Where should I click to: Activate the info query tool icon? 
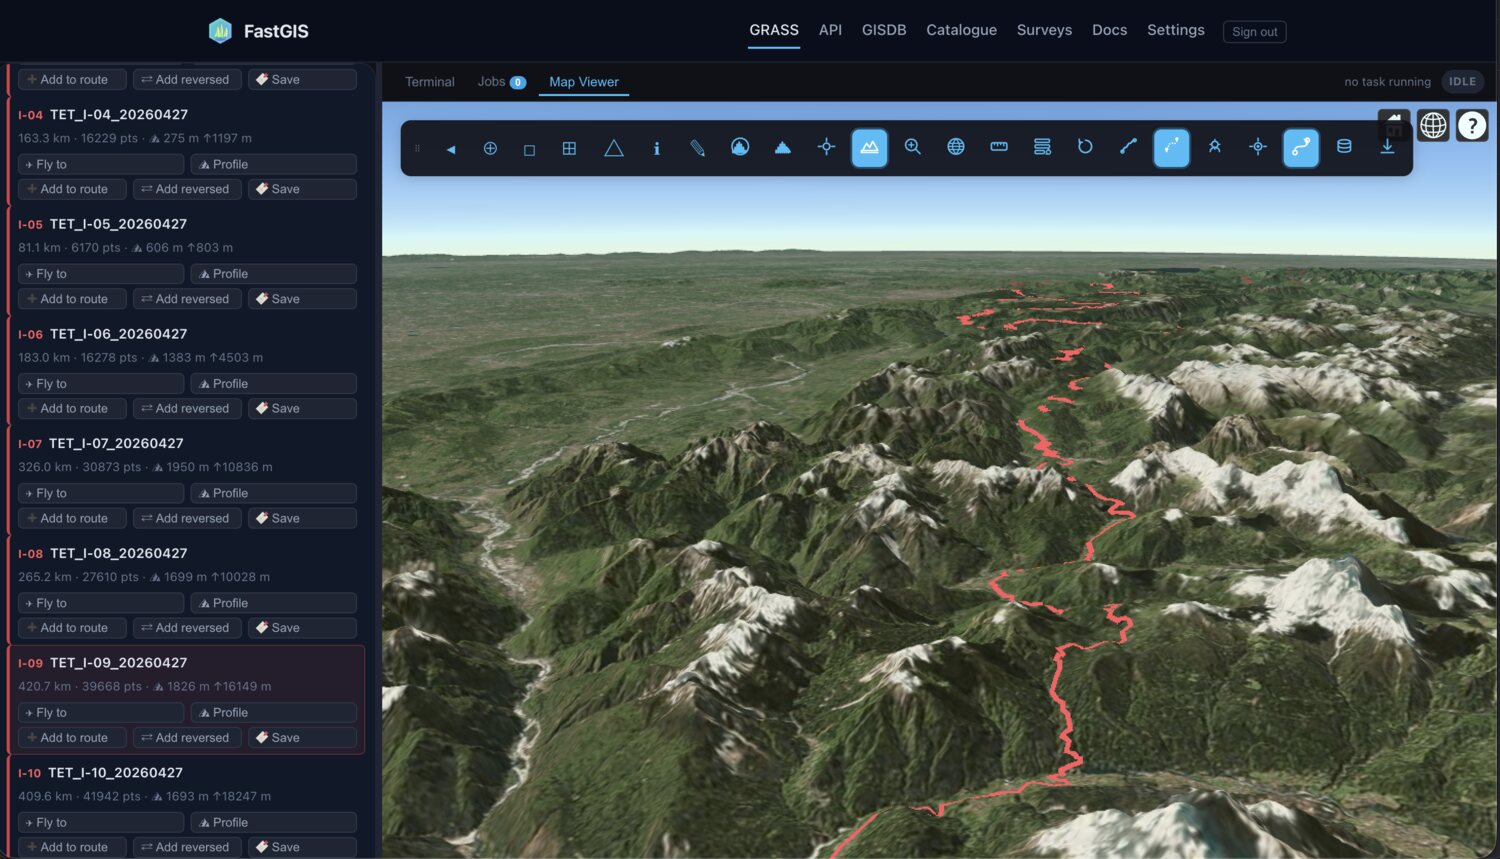click(656, 148)
